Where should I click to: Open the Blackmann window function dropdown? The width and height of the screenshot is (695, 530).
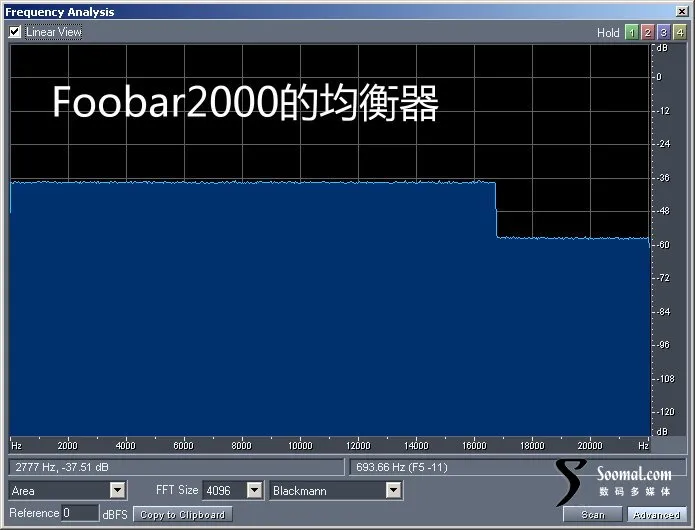393,491
